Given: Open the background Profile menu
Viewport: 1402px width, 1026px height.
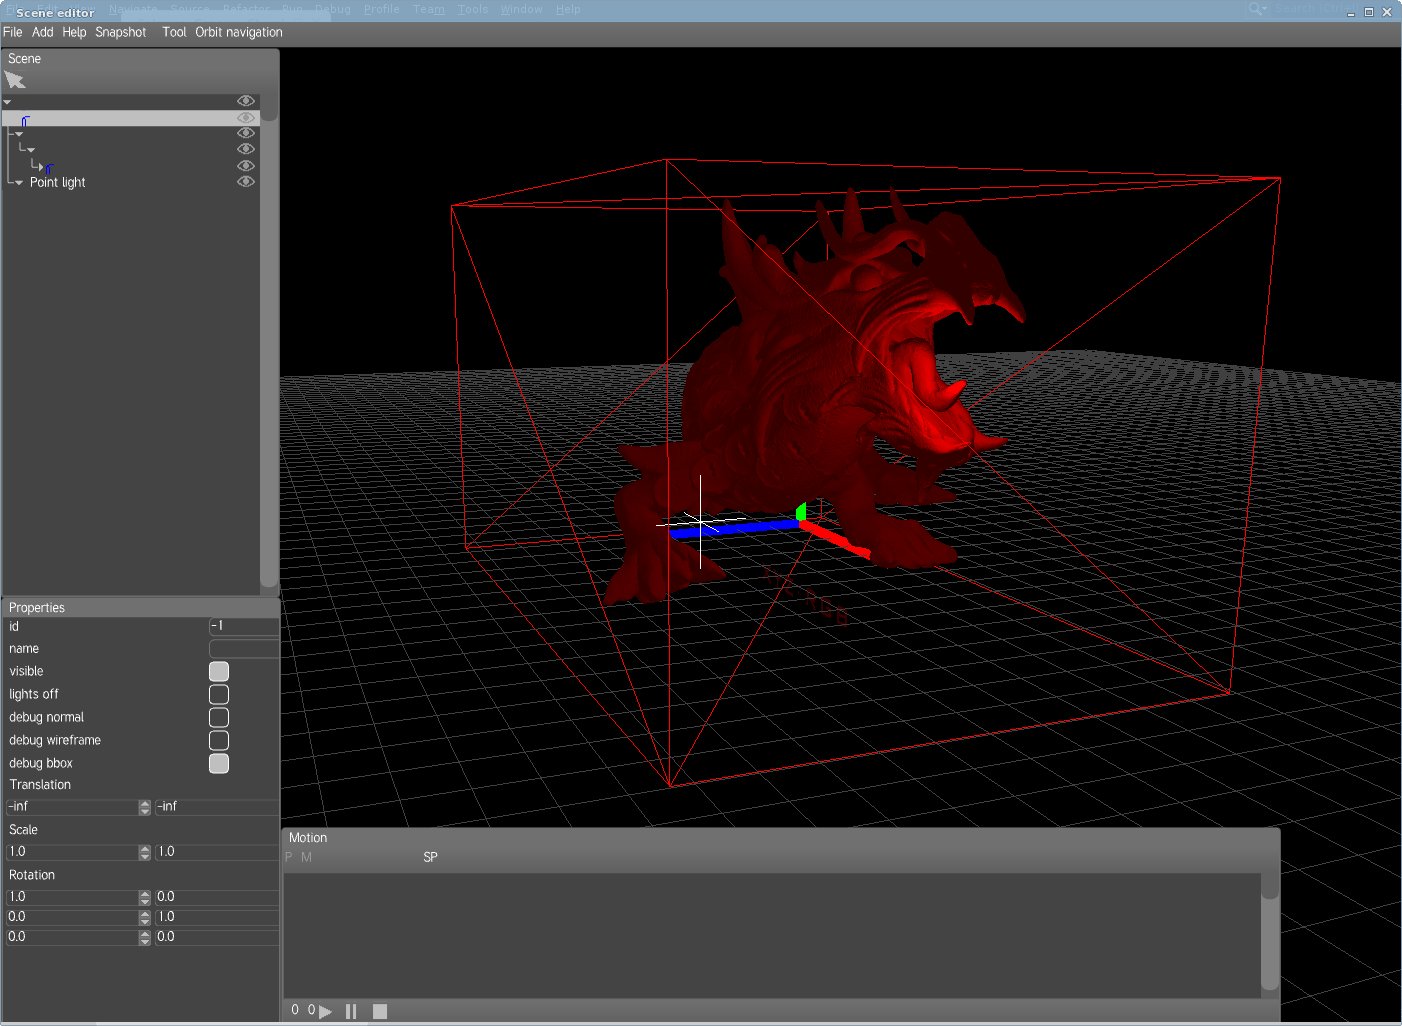Looking at the screenshot, I should [381, 9].
